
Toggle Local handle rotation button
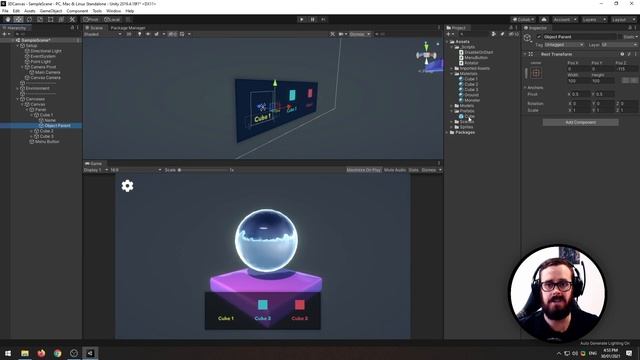coord(112,19)
